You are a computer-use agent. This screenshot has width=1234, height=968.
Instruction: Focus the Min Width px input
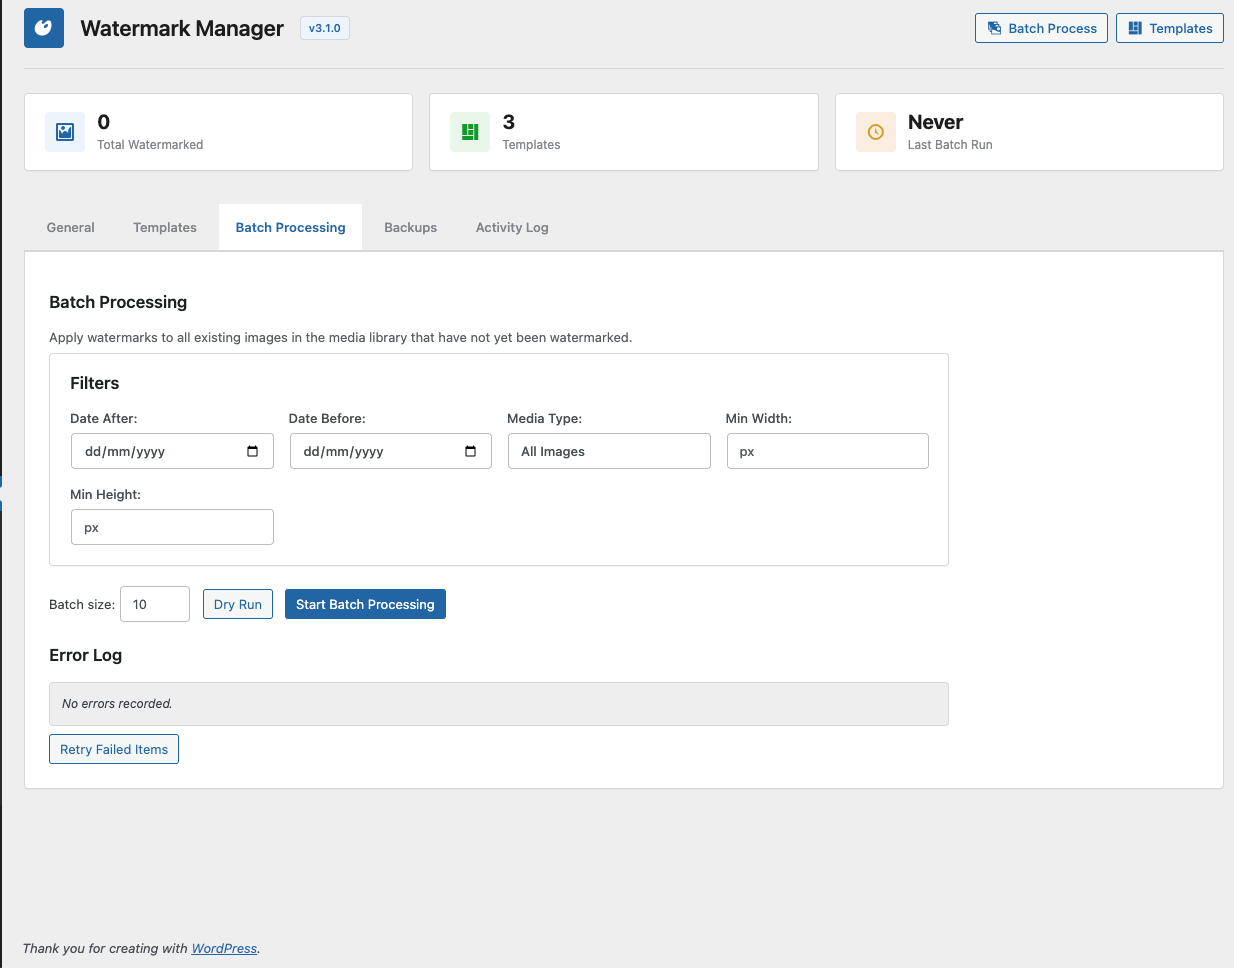tap(827, 451)
